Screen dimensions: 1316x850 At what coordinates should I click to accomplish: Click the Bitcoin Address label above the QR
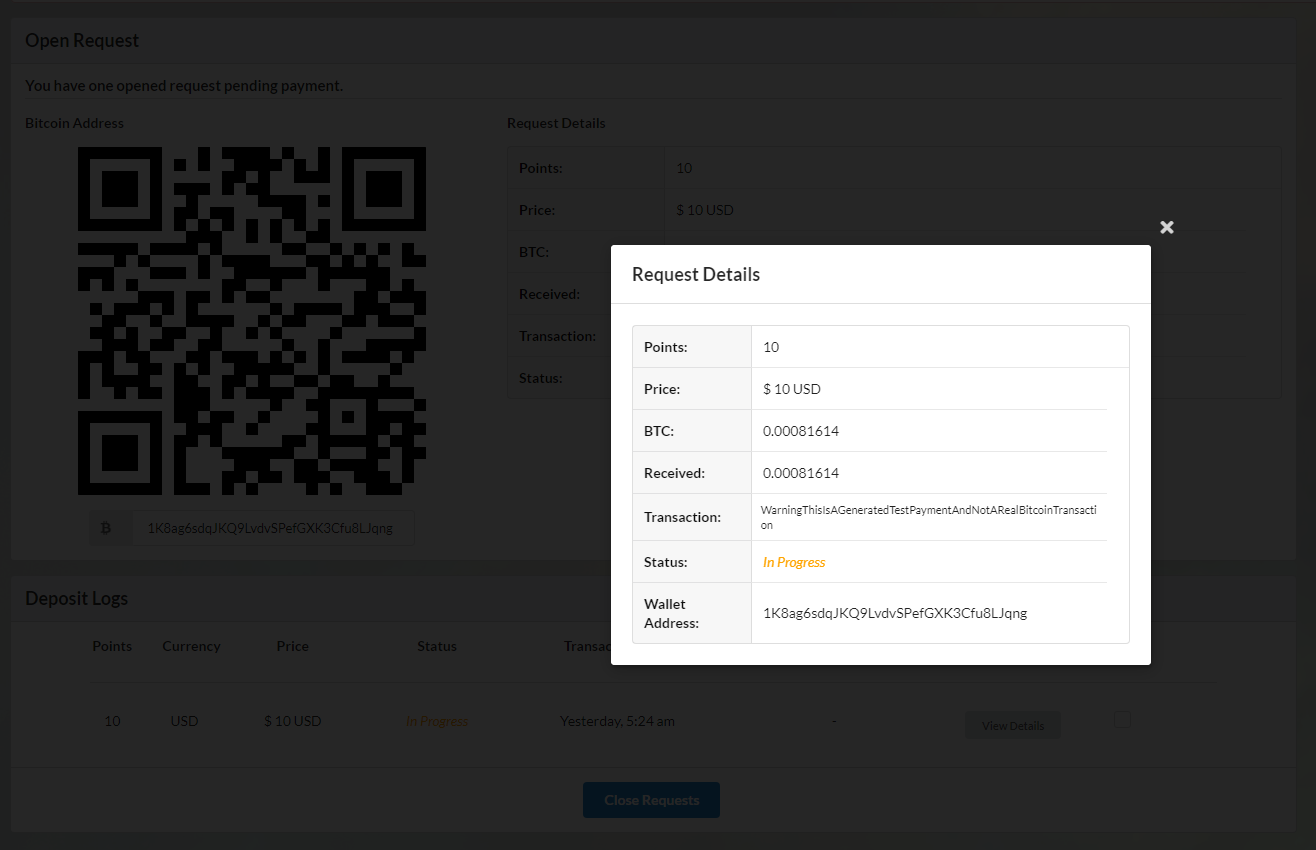[x=75, y=123]
